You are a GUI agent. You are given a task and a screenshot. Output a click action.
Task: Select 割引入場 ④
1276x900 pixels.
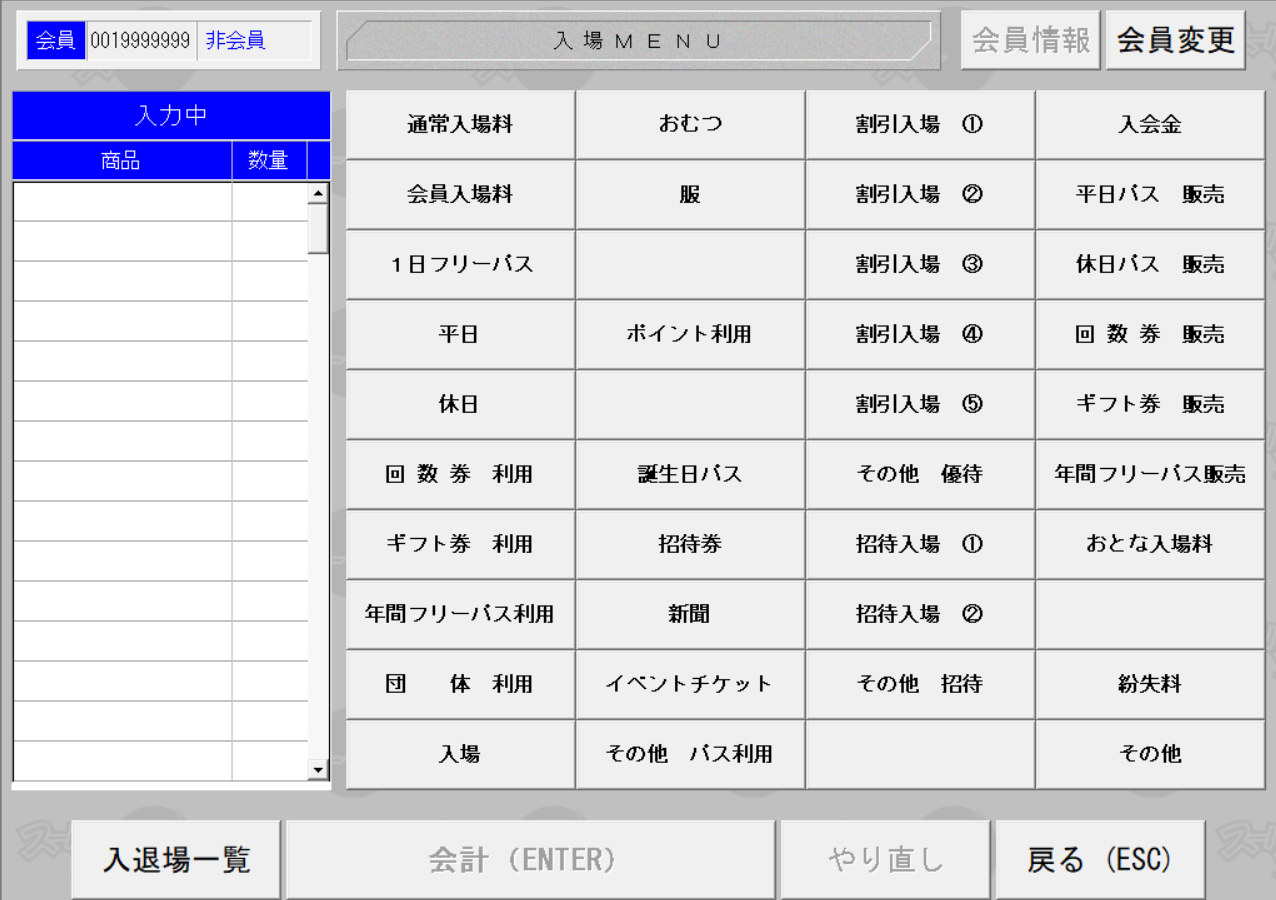pyautogui.click(x=920, y=335)
